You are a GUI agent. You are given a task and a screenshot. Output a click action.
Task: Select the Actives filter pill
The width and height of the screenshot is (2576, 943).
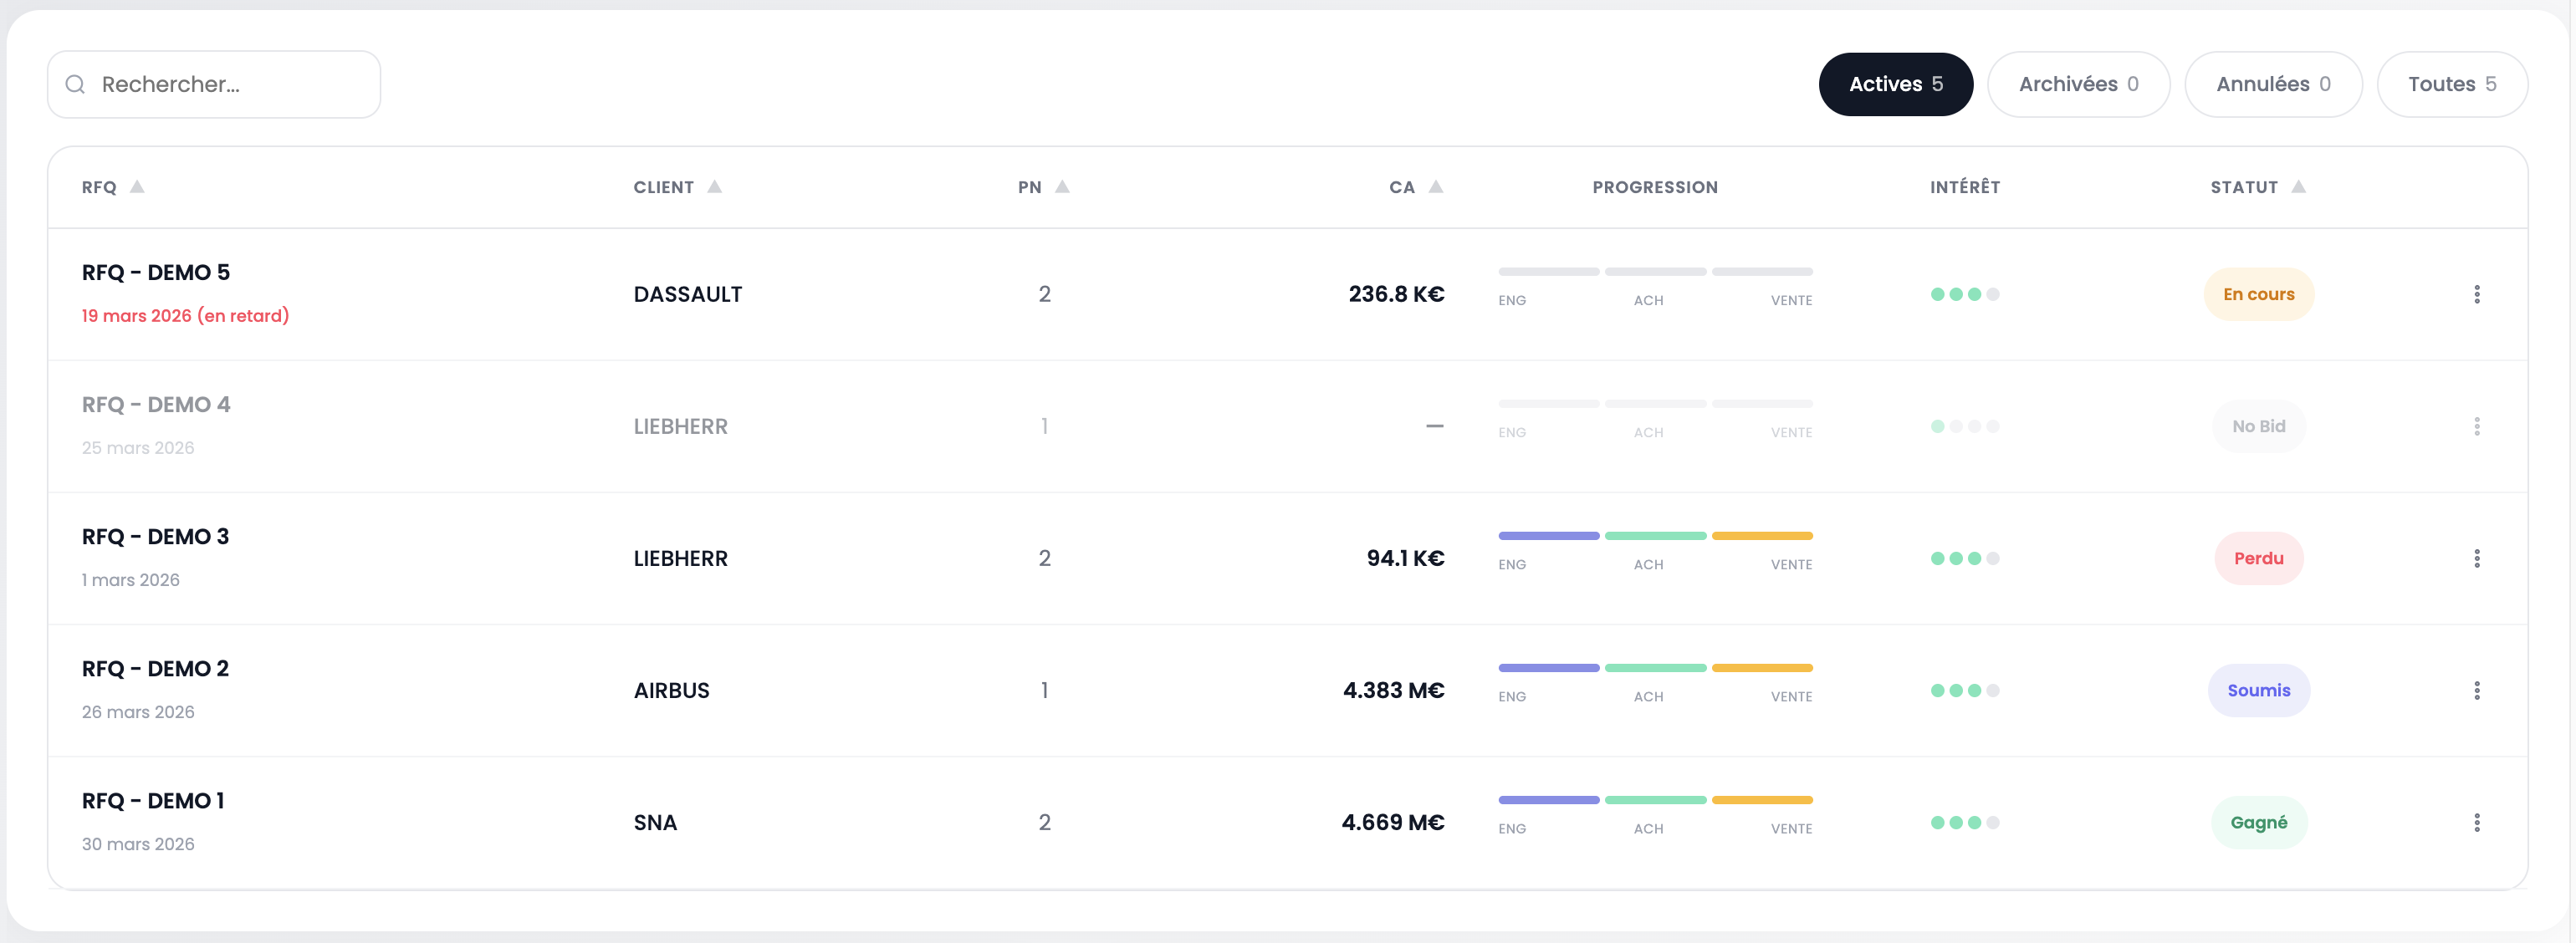(x=1895, y=85)
